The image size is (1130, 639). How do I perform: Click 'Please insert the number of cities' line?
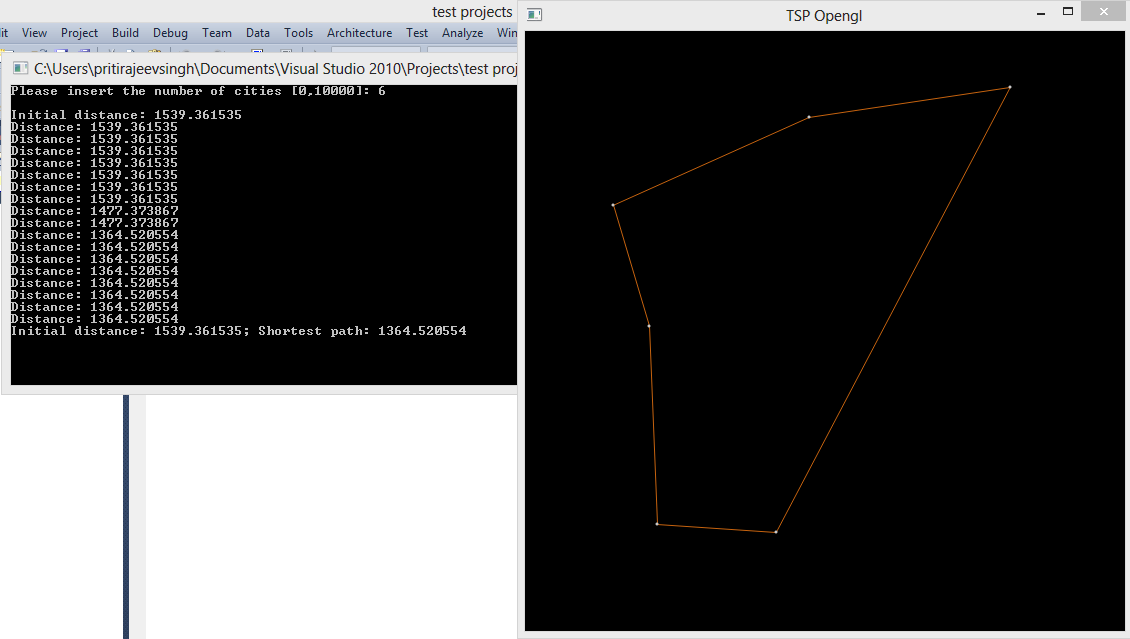click(x=198, y=91)
